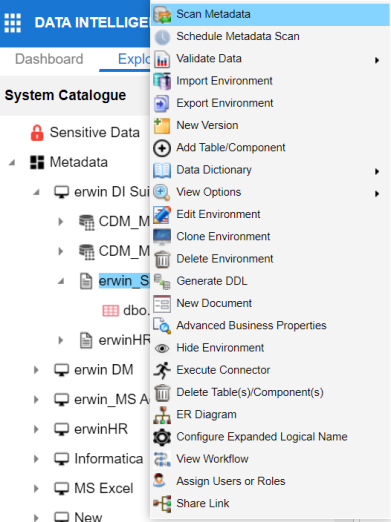The height and width of the screenshot is (522, 391).
Task: Expand the Informatica system node
Action: coord(36,459)
